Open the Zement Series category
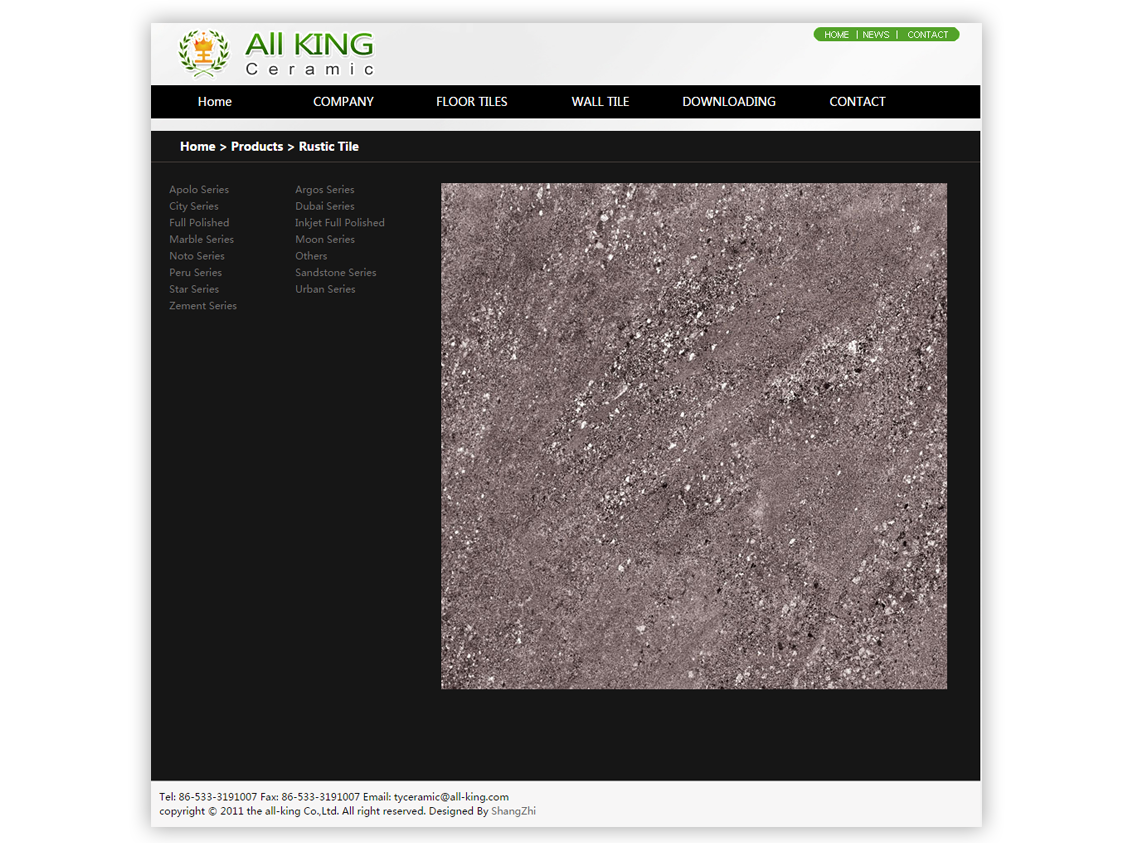 [203, 306]
